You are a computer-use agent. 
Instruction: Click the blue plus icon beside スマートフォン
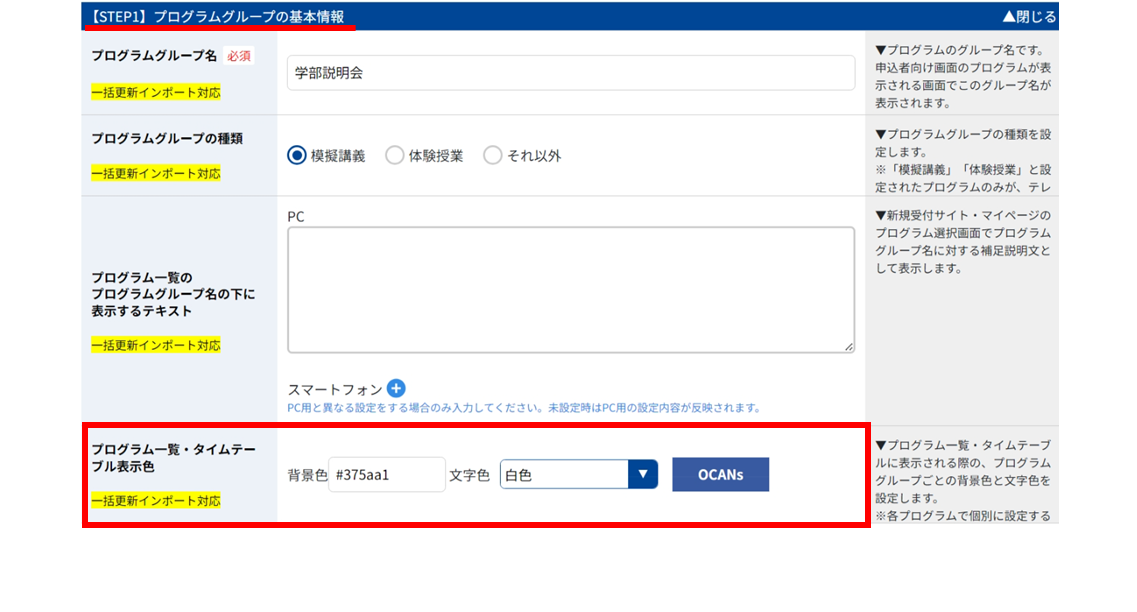point(396,388)
